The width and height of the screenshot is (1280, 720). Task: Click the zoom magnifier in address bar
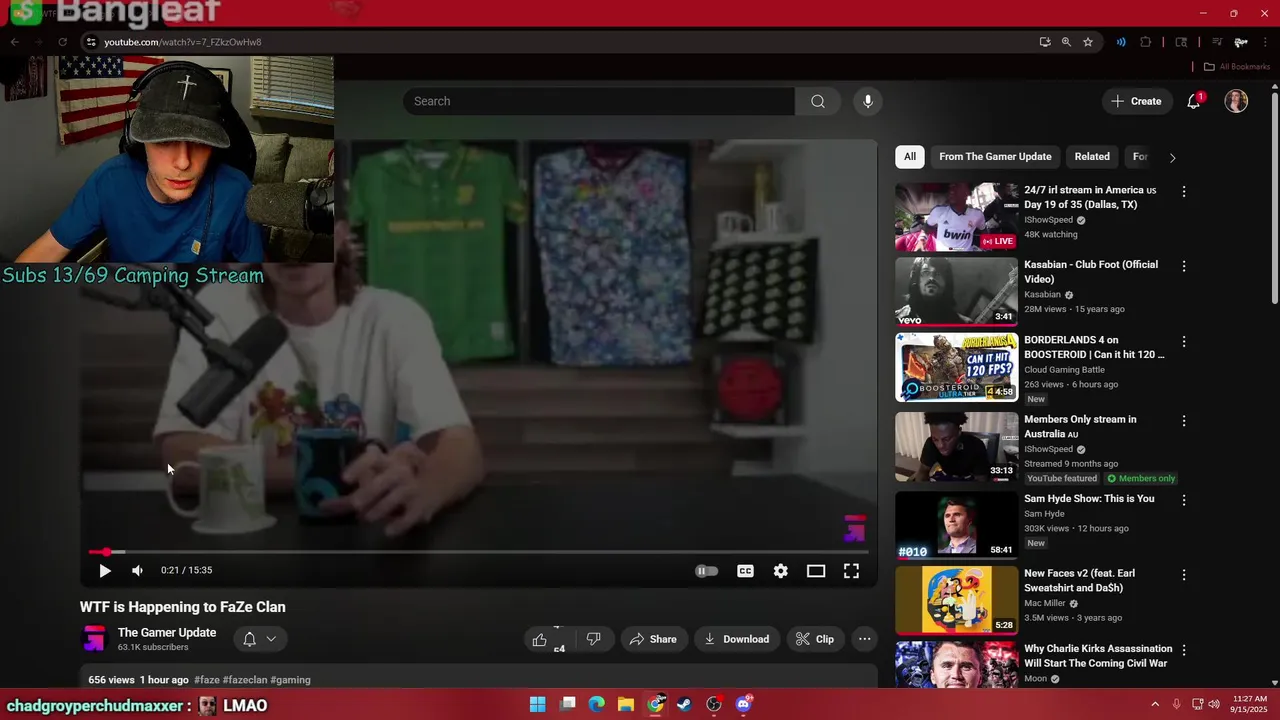point(1066,42)
